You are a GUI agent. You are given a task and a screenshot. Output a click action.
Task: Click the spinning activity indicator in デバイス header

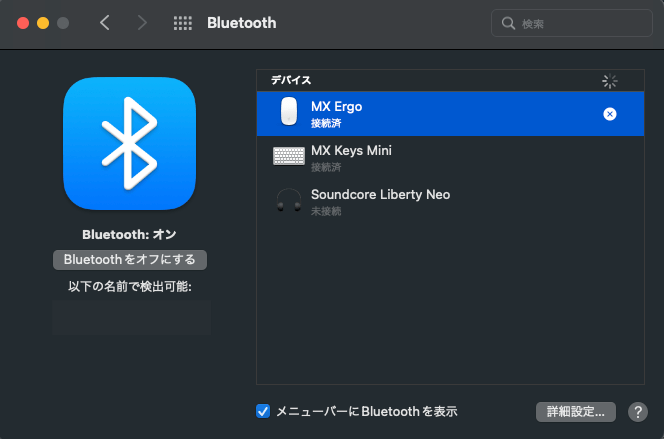610,81
